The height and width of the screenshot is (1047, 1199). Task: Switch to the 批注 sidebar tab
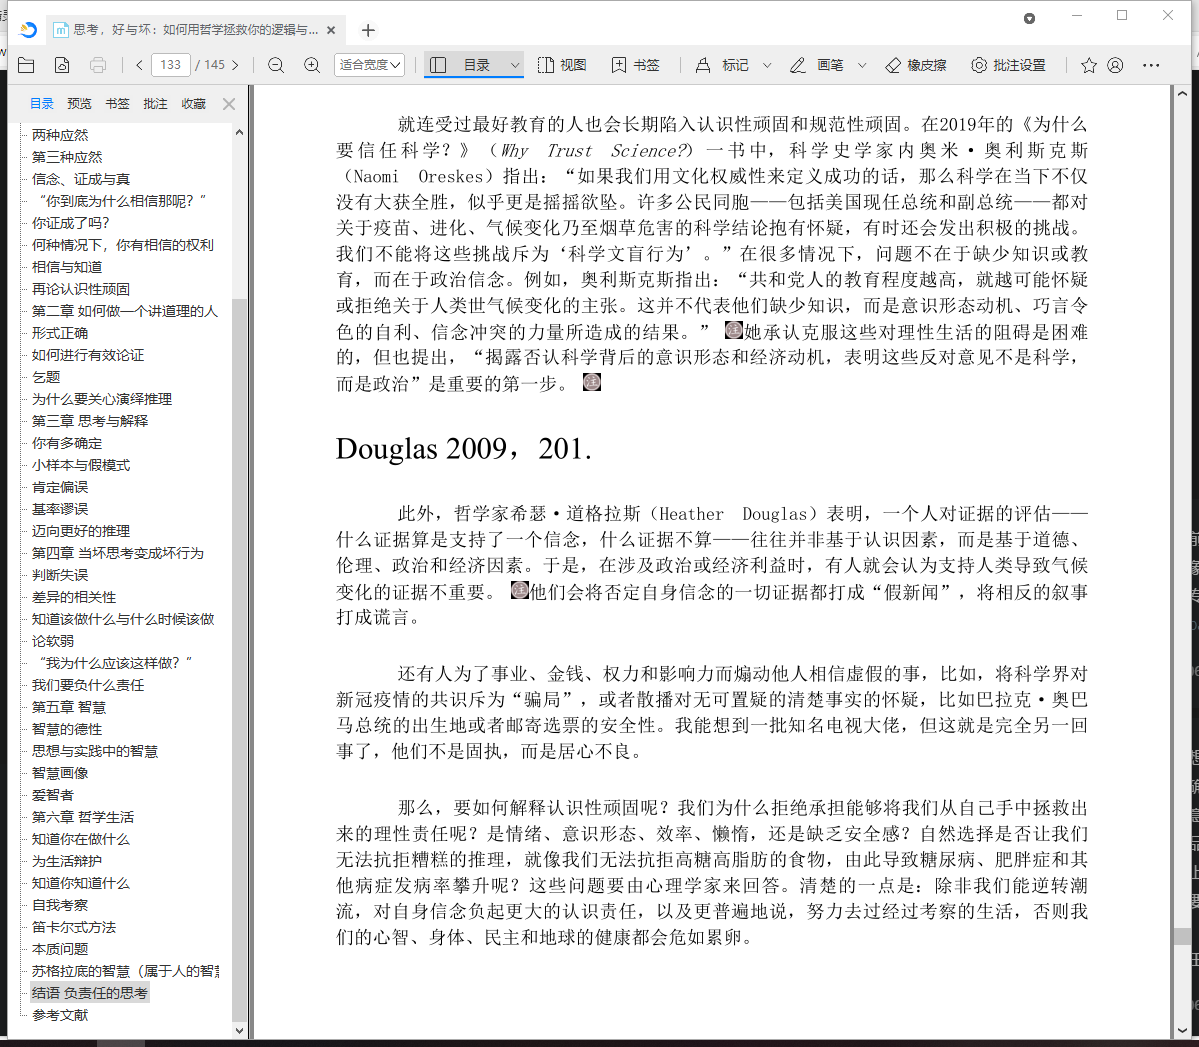pos(155,104)
